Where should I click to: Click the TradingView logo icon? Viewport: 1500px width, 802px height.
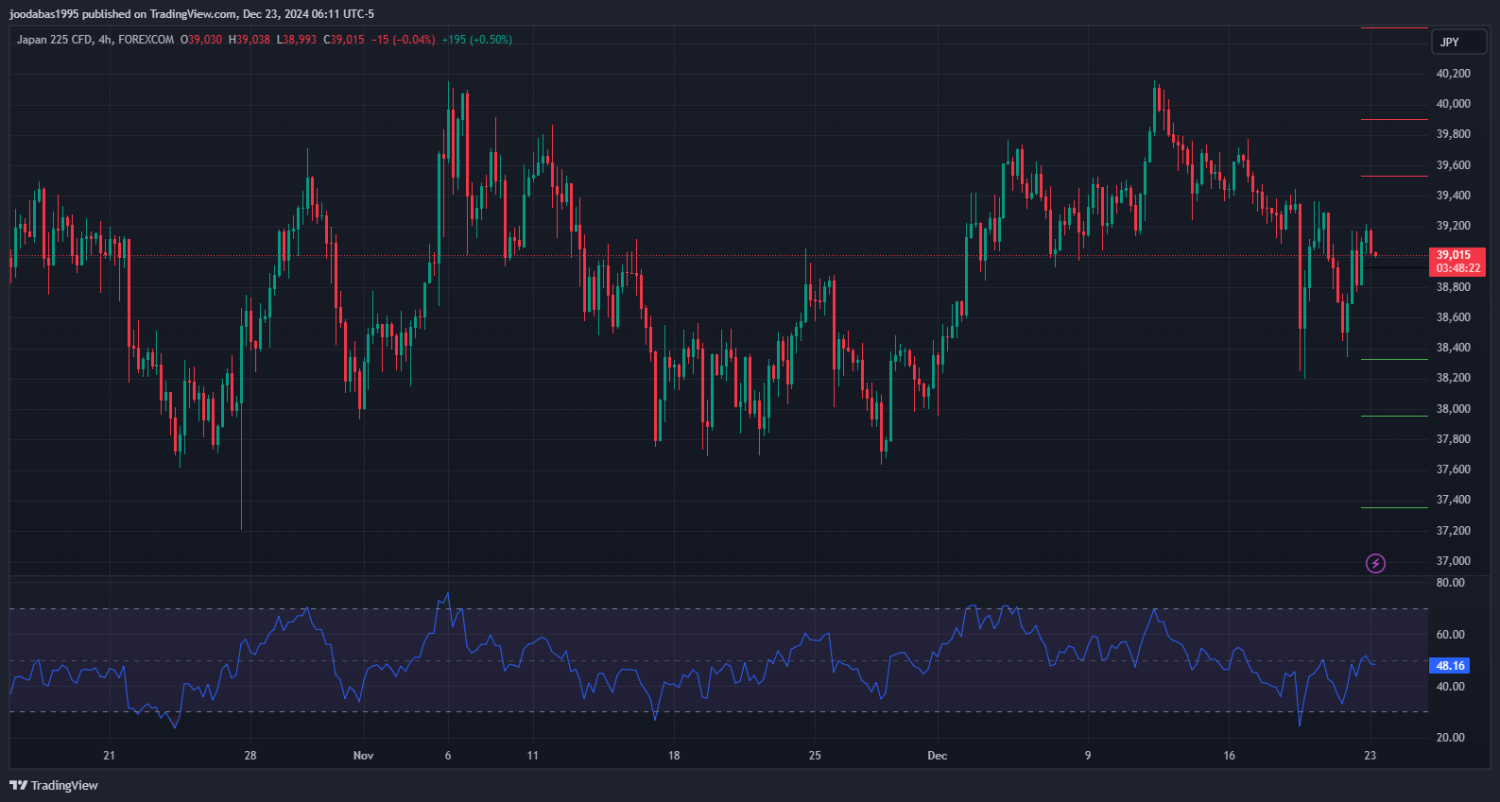click(18, 786)
